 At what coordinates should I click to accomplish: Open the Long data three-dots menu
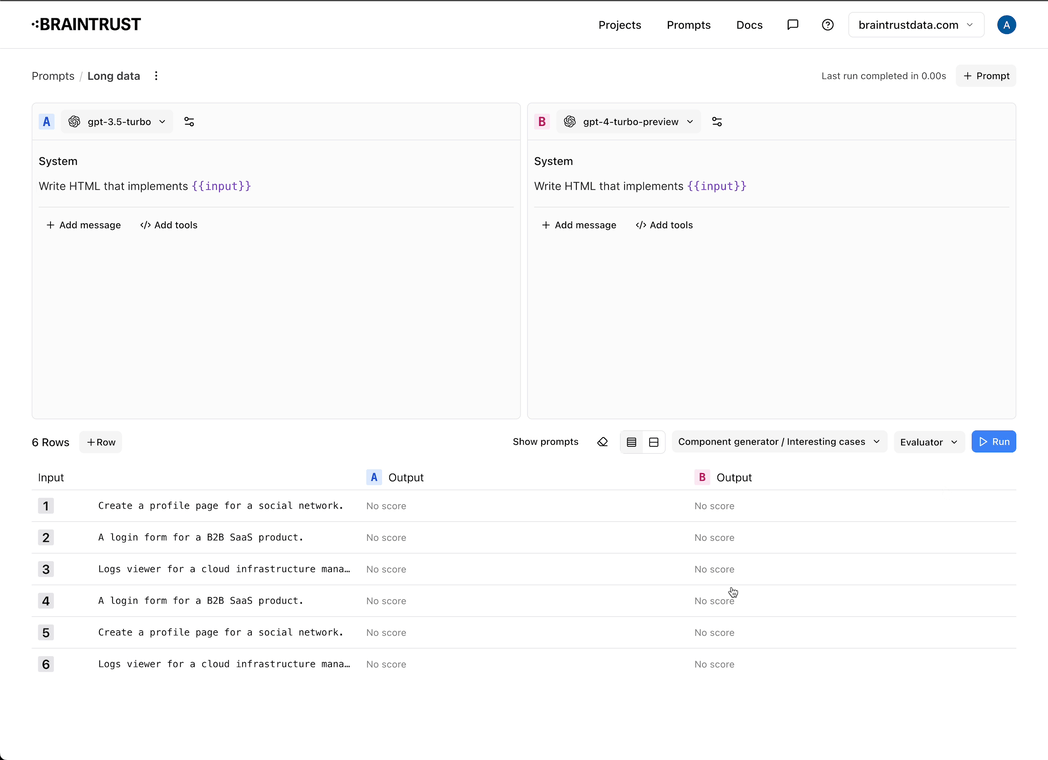tap(156, 76)
